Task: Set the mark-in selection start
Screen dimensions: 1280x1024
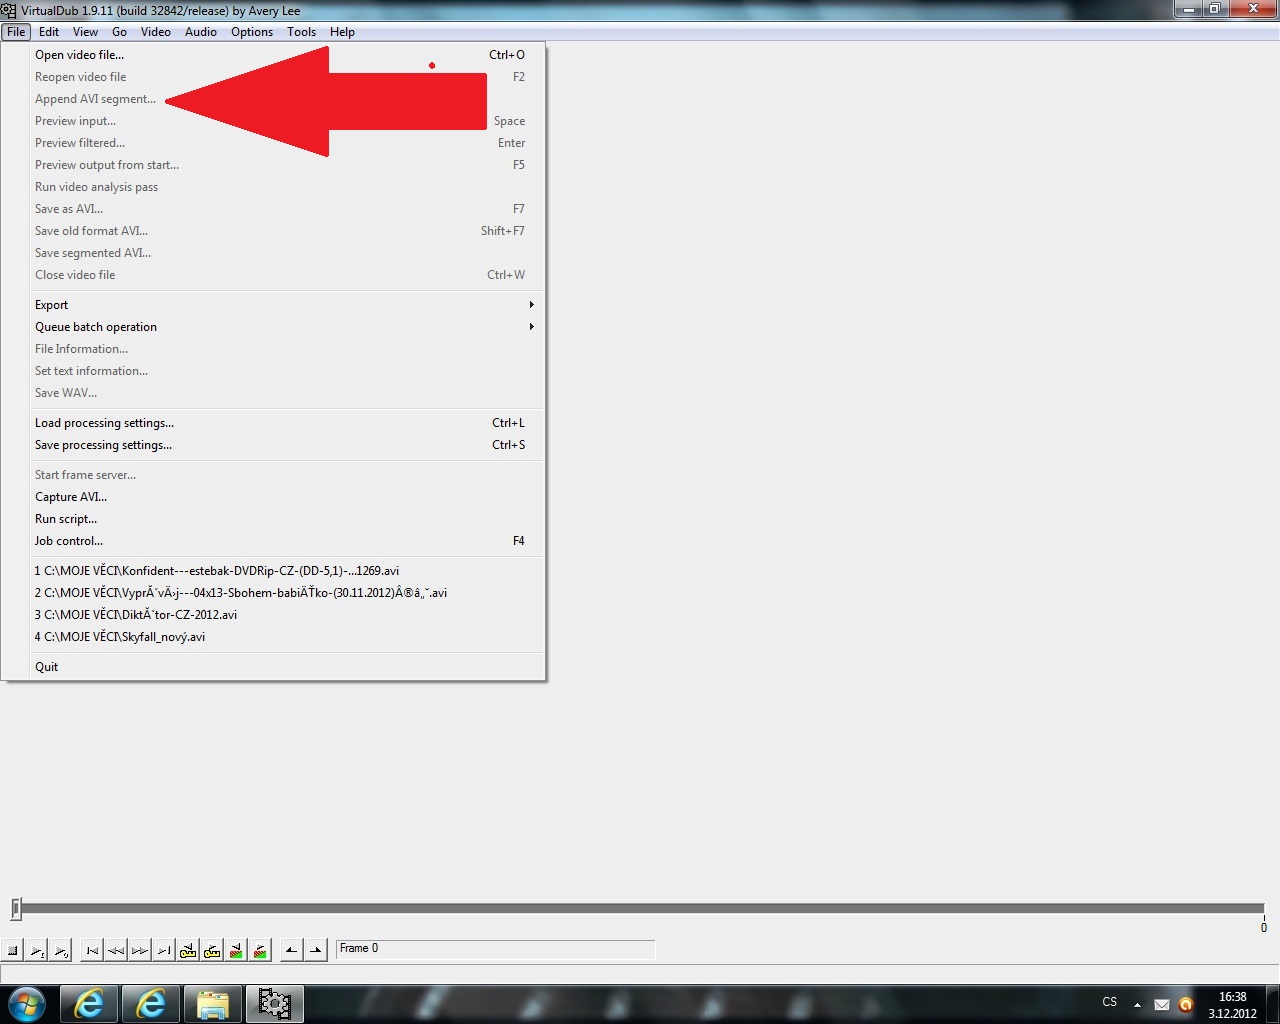Action: click(291, 950)
